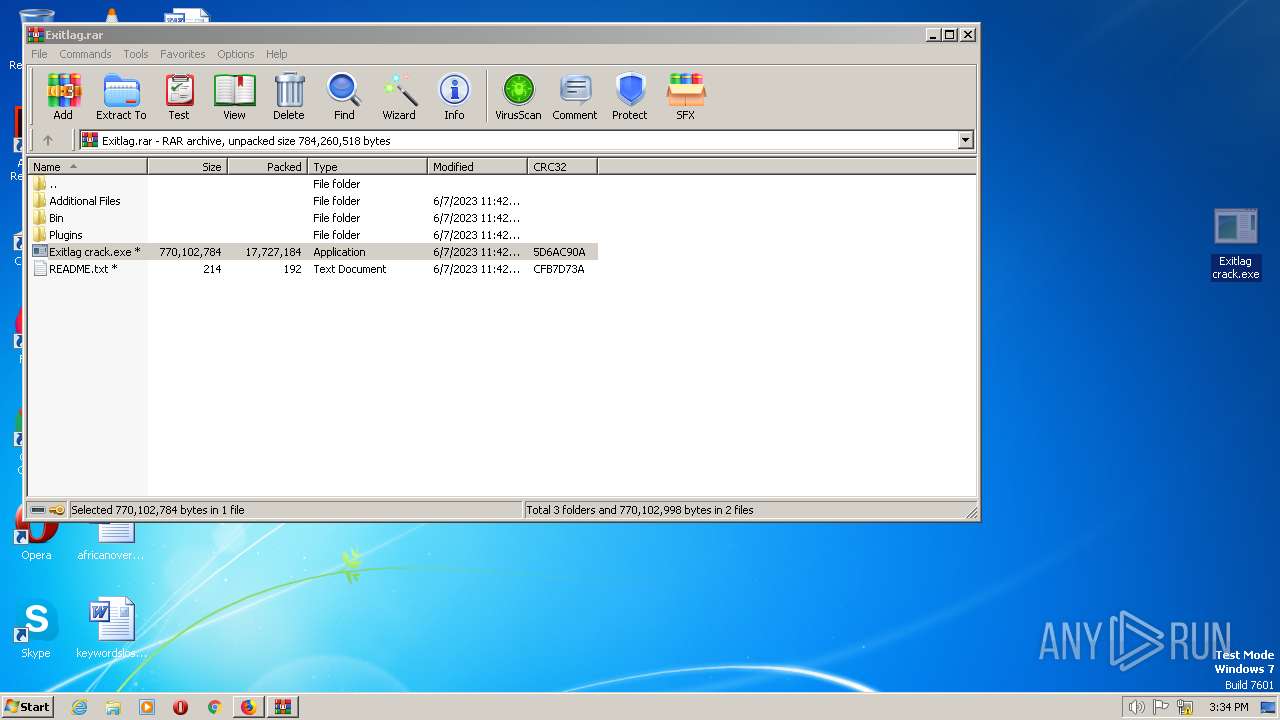Create SFX archive icon
1280x720 pixels.
point(685,97)
